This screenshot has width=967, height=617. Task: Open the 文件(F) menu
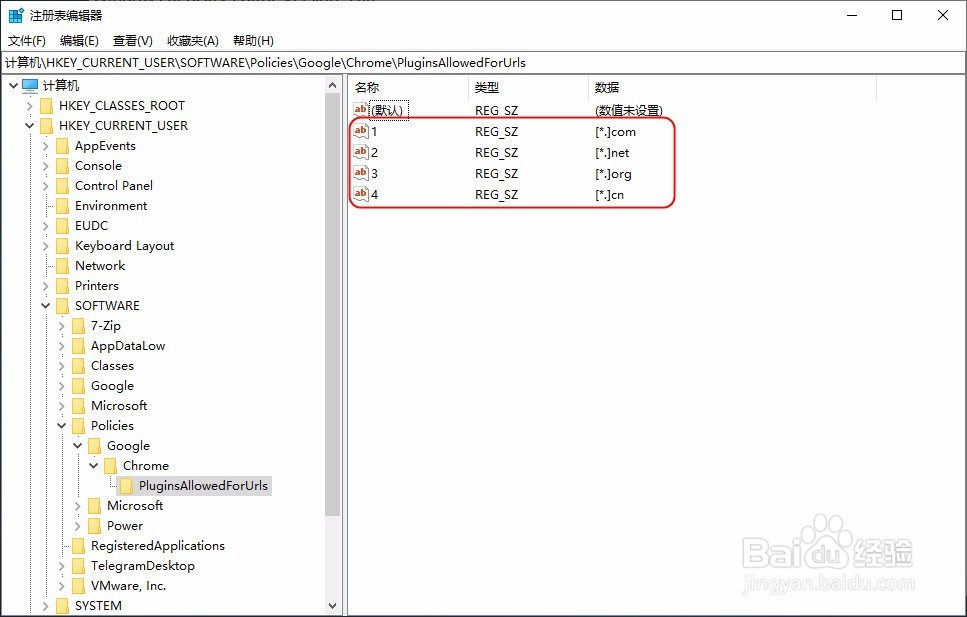click(x=27, y=41)
